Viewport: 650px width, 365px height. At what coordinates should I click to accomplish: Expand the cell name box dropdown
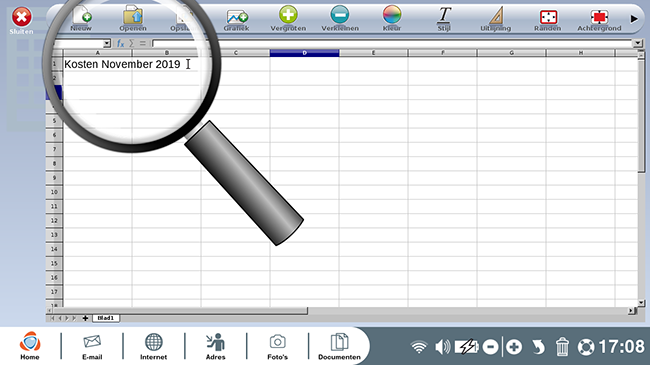[x=107, y=44]
